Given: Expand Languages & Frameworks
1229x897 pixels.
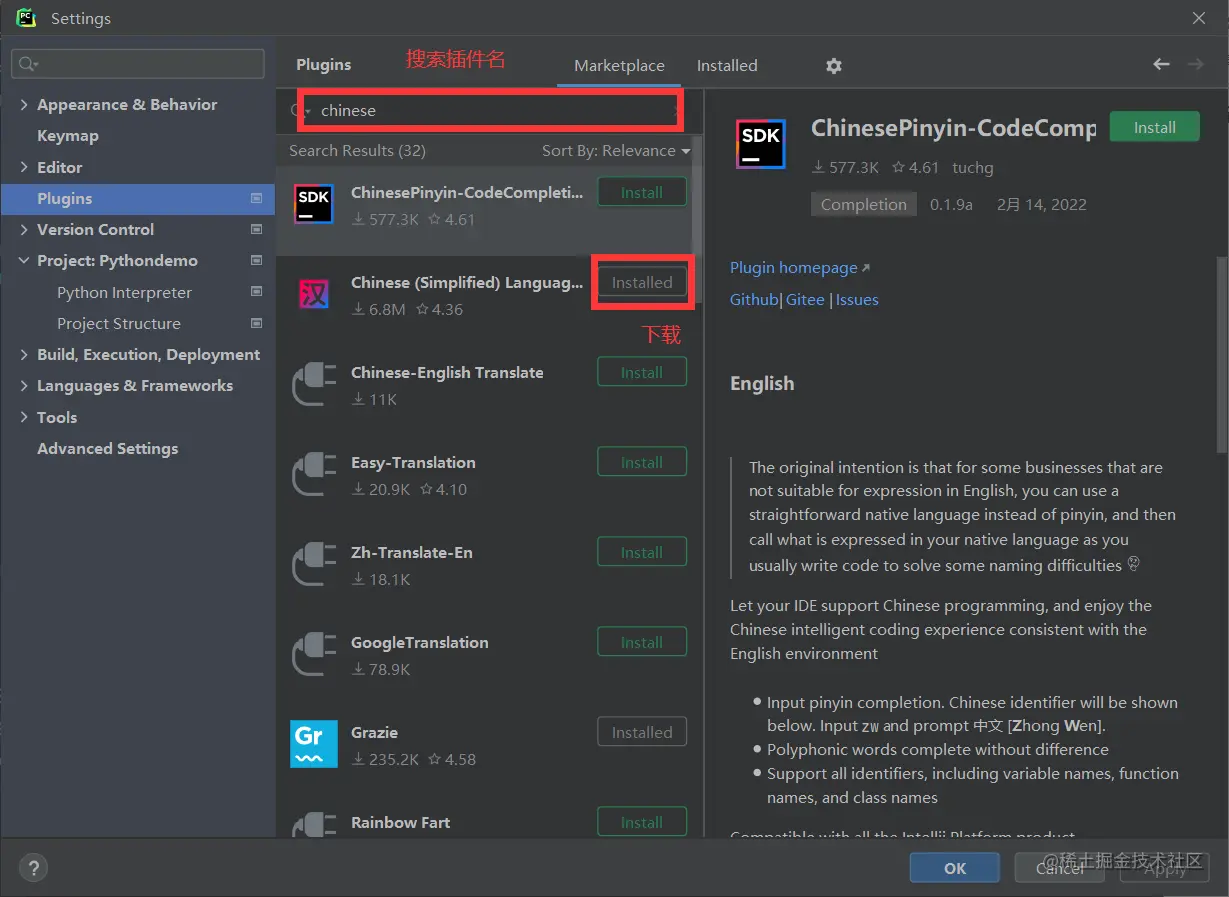Looking at the screenshot, I should pos(24,386).
